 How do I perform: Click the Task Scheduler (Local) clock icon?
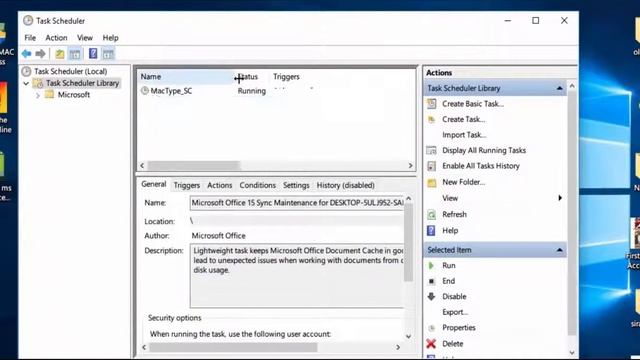point(27,71)
